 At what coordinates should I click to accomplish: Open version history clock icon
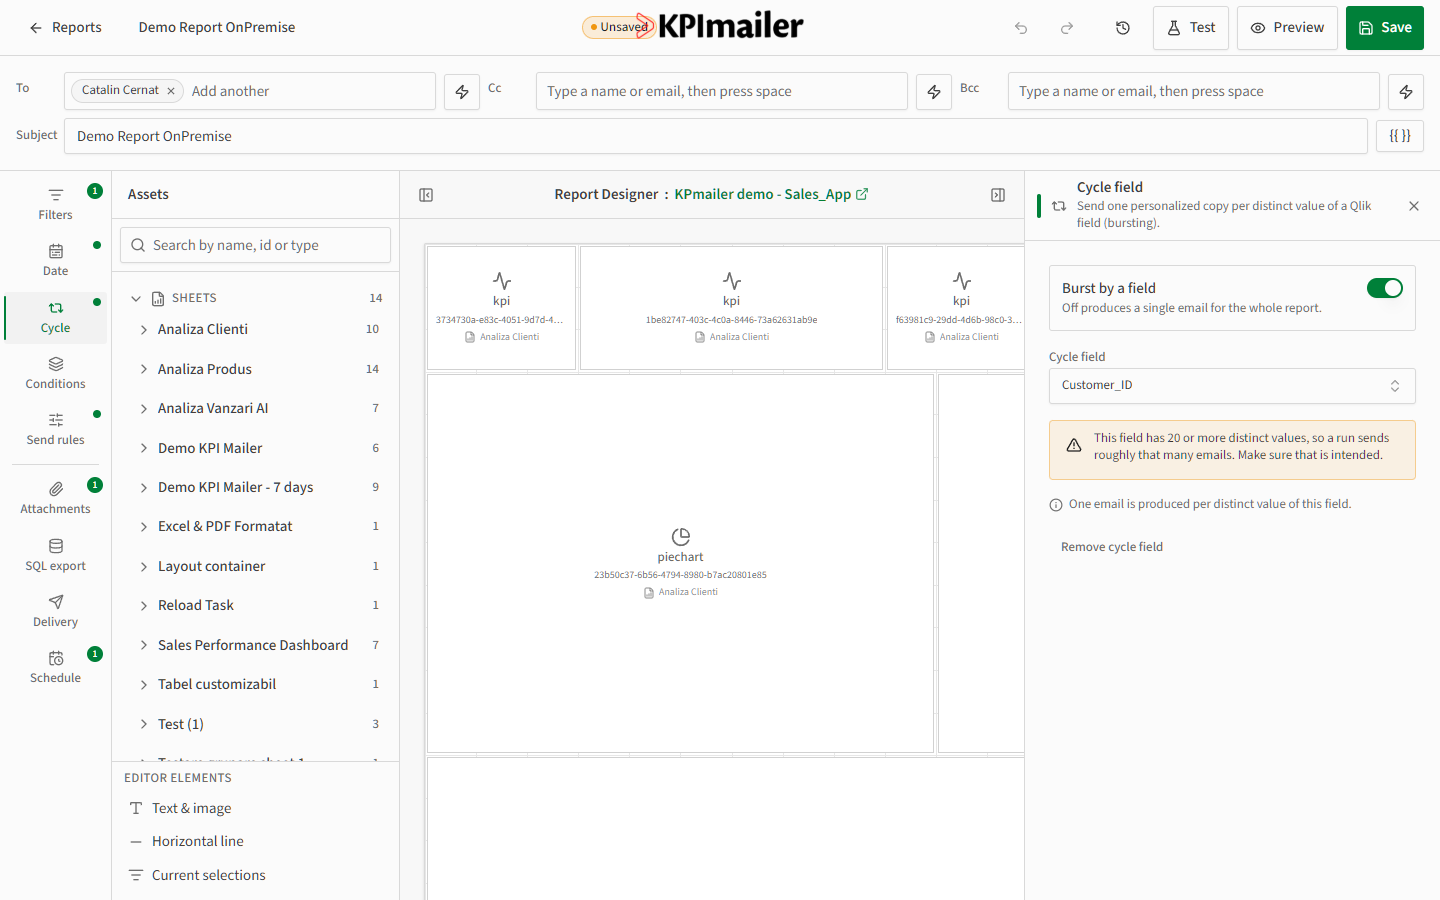(x=1123, y=28)
